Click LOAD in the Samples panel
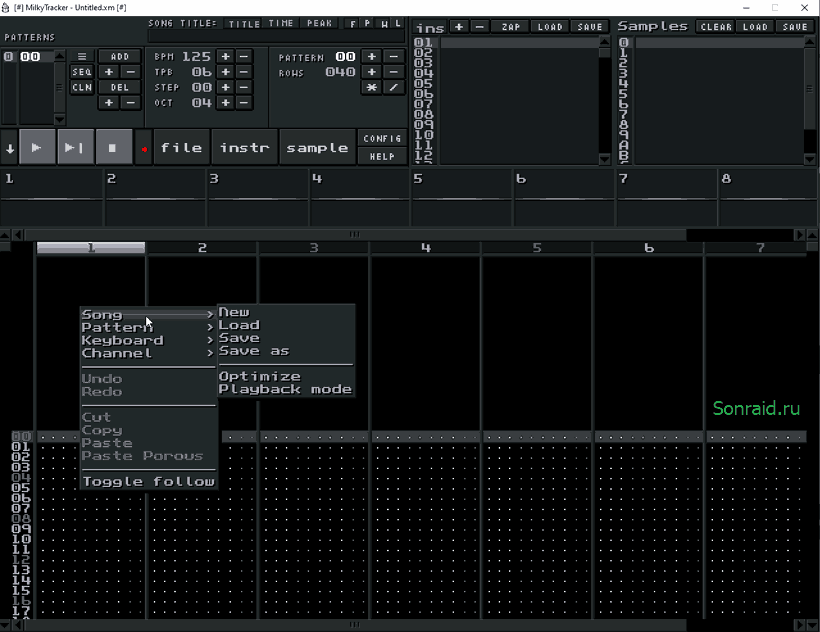This screenshot has width=820, height=632. [755, 27]
